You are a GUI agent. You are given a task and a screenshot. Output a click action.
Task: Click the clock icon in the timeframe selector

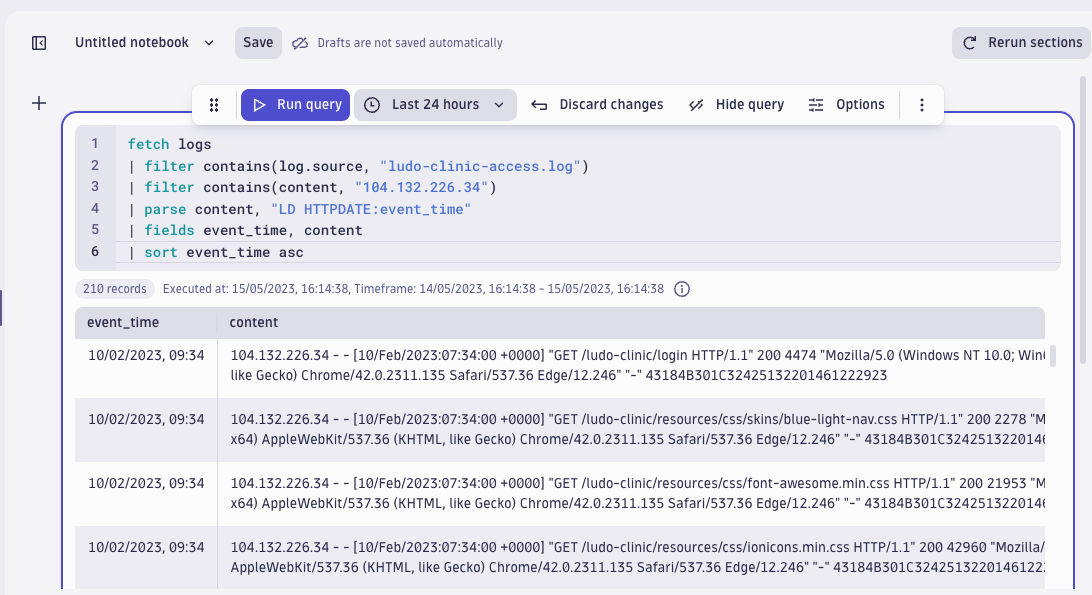371,104
